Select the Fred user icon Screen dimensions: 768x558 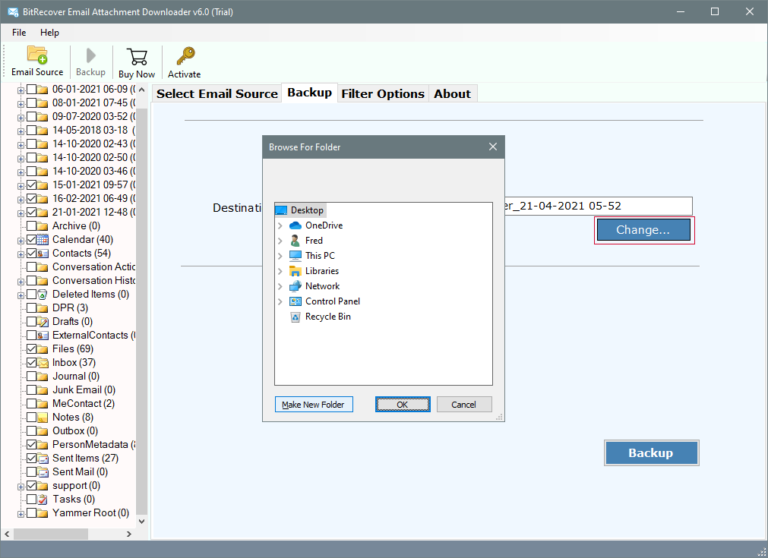[x=295, y=241]
